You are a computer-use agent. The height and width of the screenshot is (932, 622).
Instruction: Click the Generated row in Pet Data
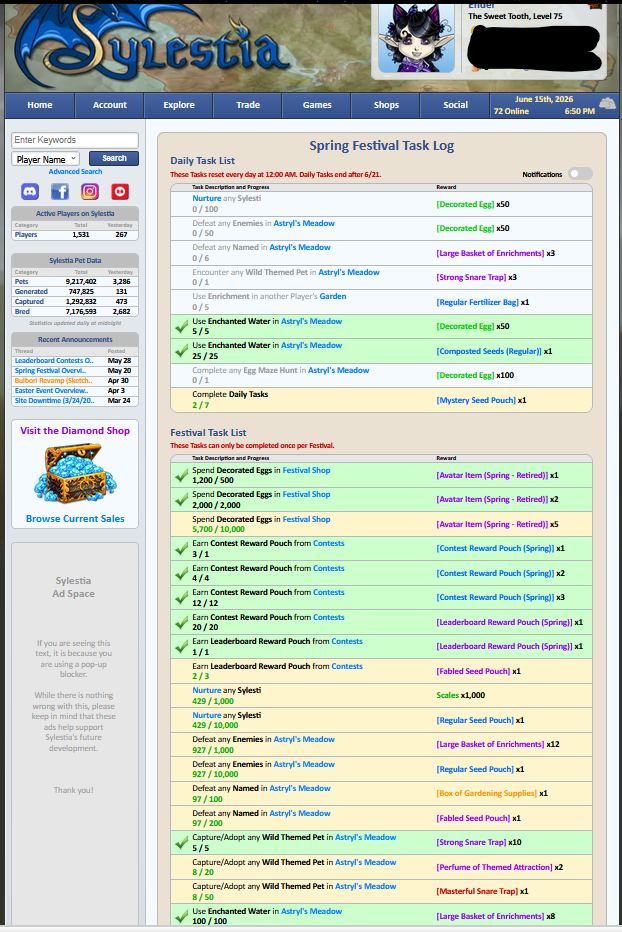[x=75, y=292]
